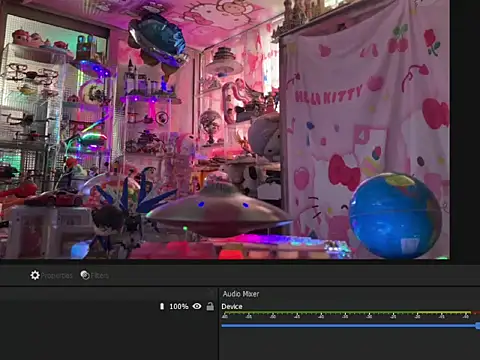Select source row left of battery icon
Screen dimensions: 480x360
79,306
